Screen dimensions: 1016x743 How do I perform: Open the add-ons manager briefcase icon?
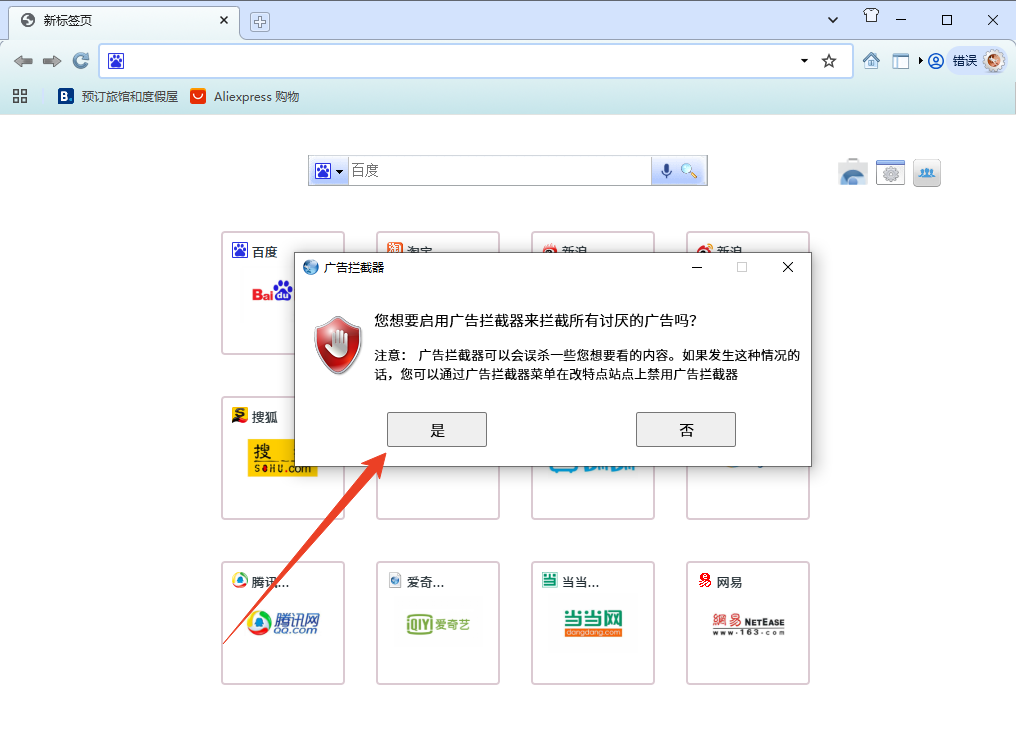[852, 172]
